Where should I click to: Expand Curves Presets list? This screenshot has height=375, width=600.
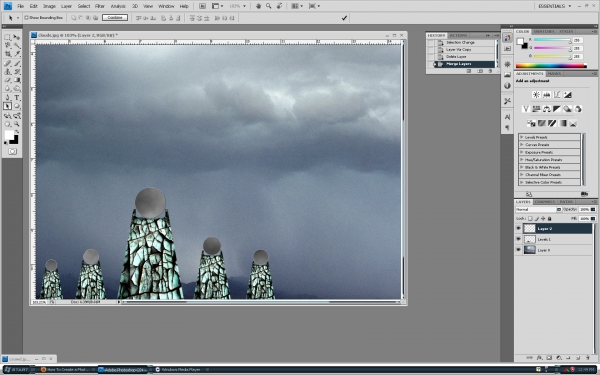click(x=522, y=145)
